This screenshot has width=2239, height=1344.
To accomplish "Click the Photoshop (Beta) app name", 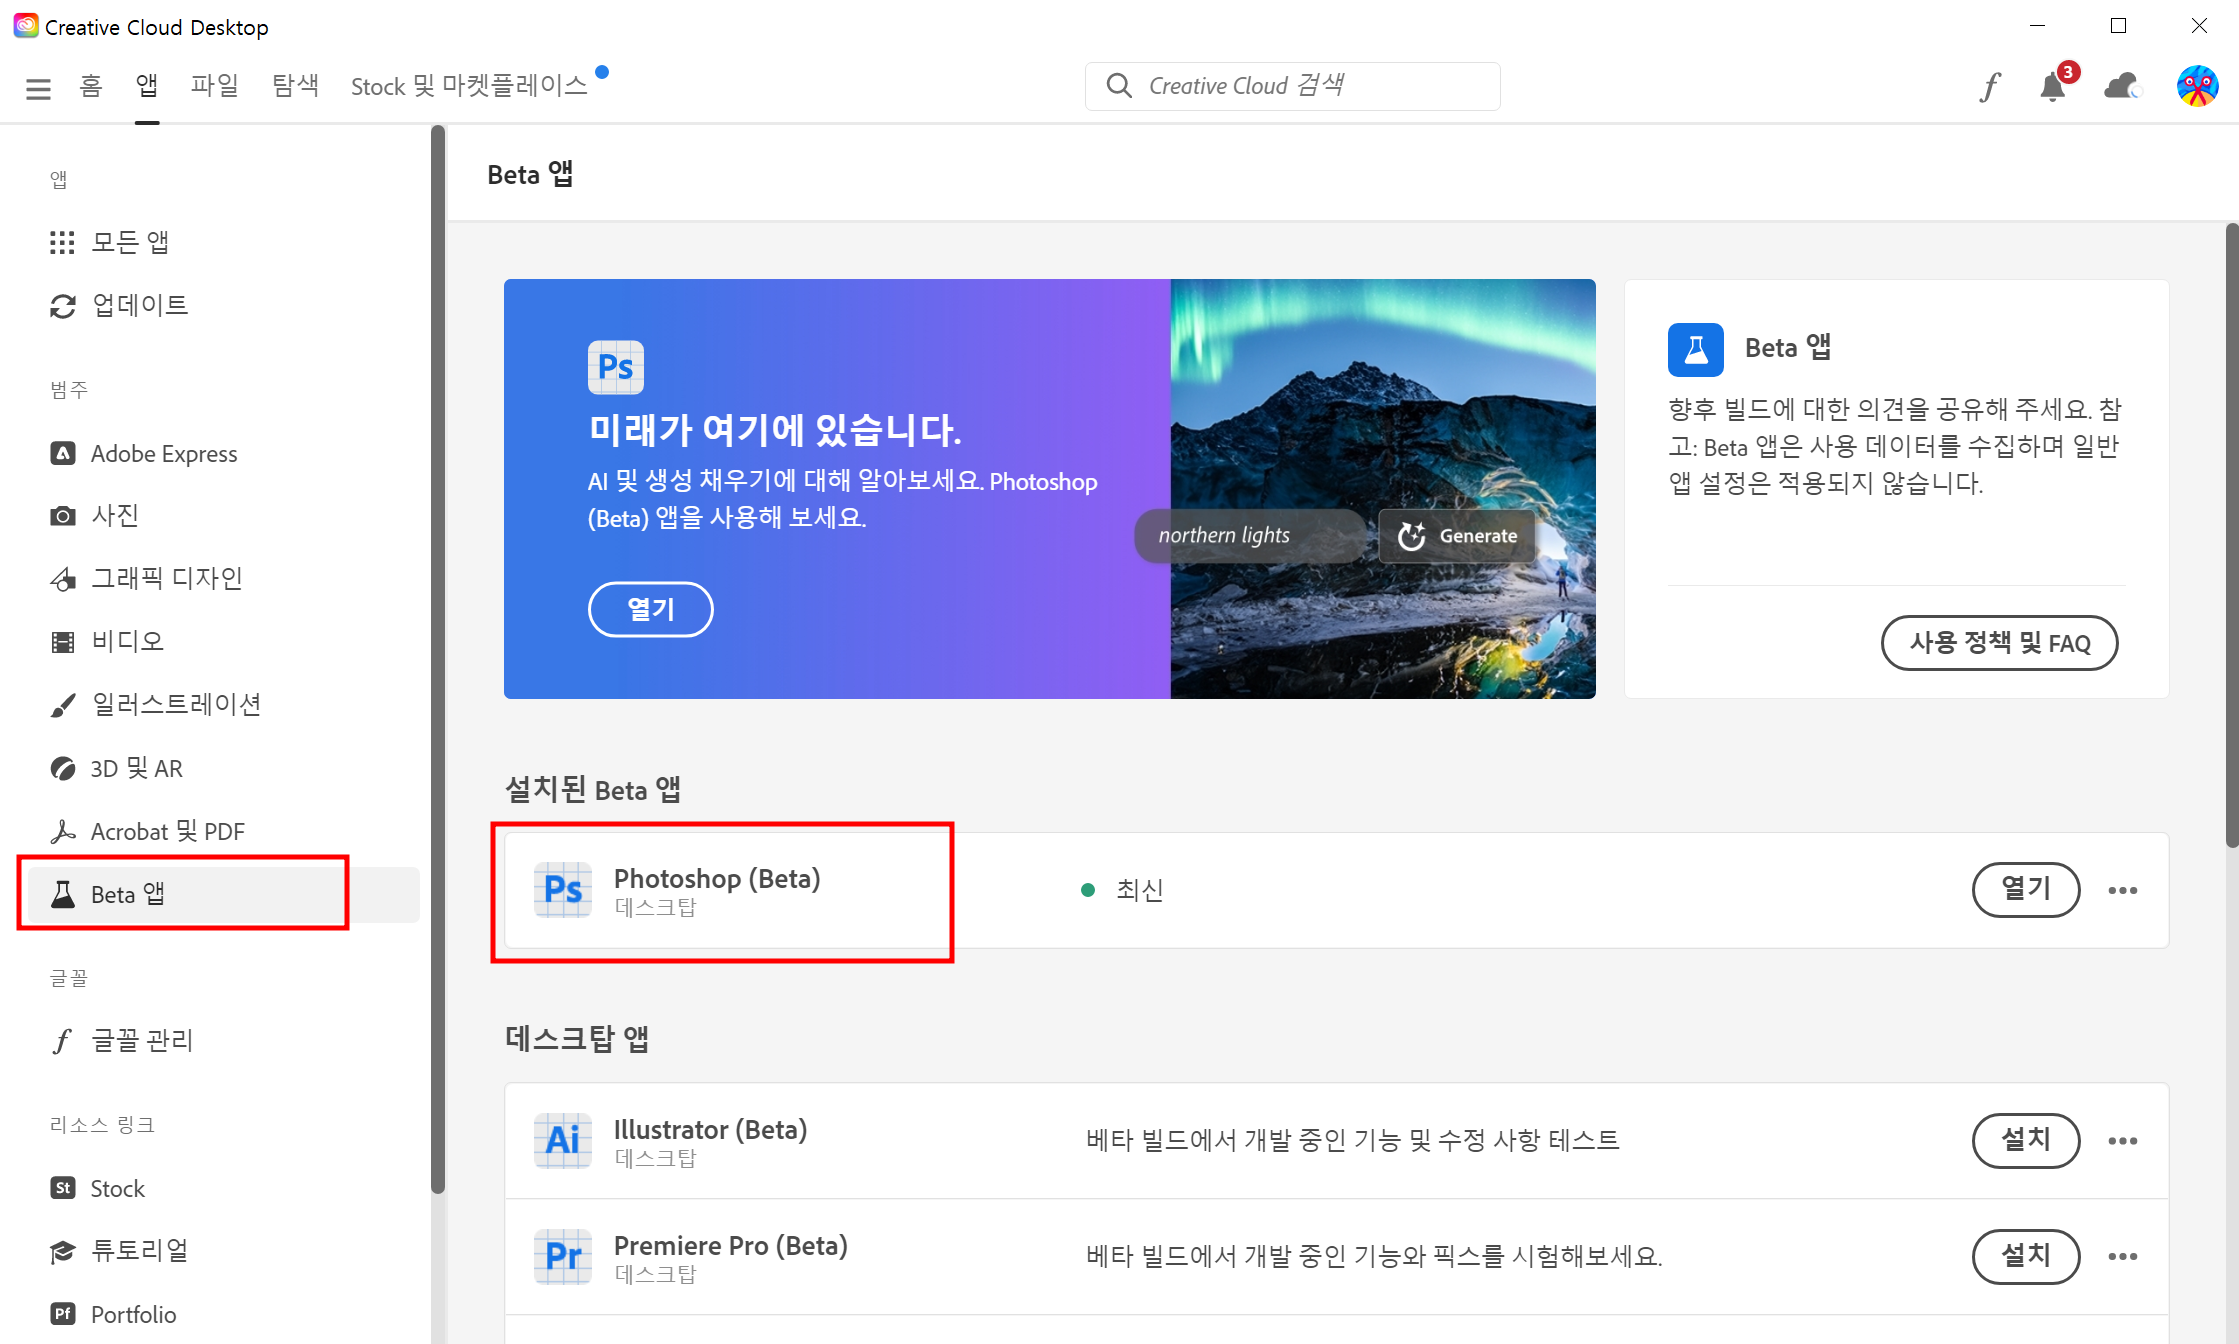I will [x=717, y=878].
